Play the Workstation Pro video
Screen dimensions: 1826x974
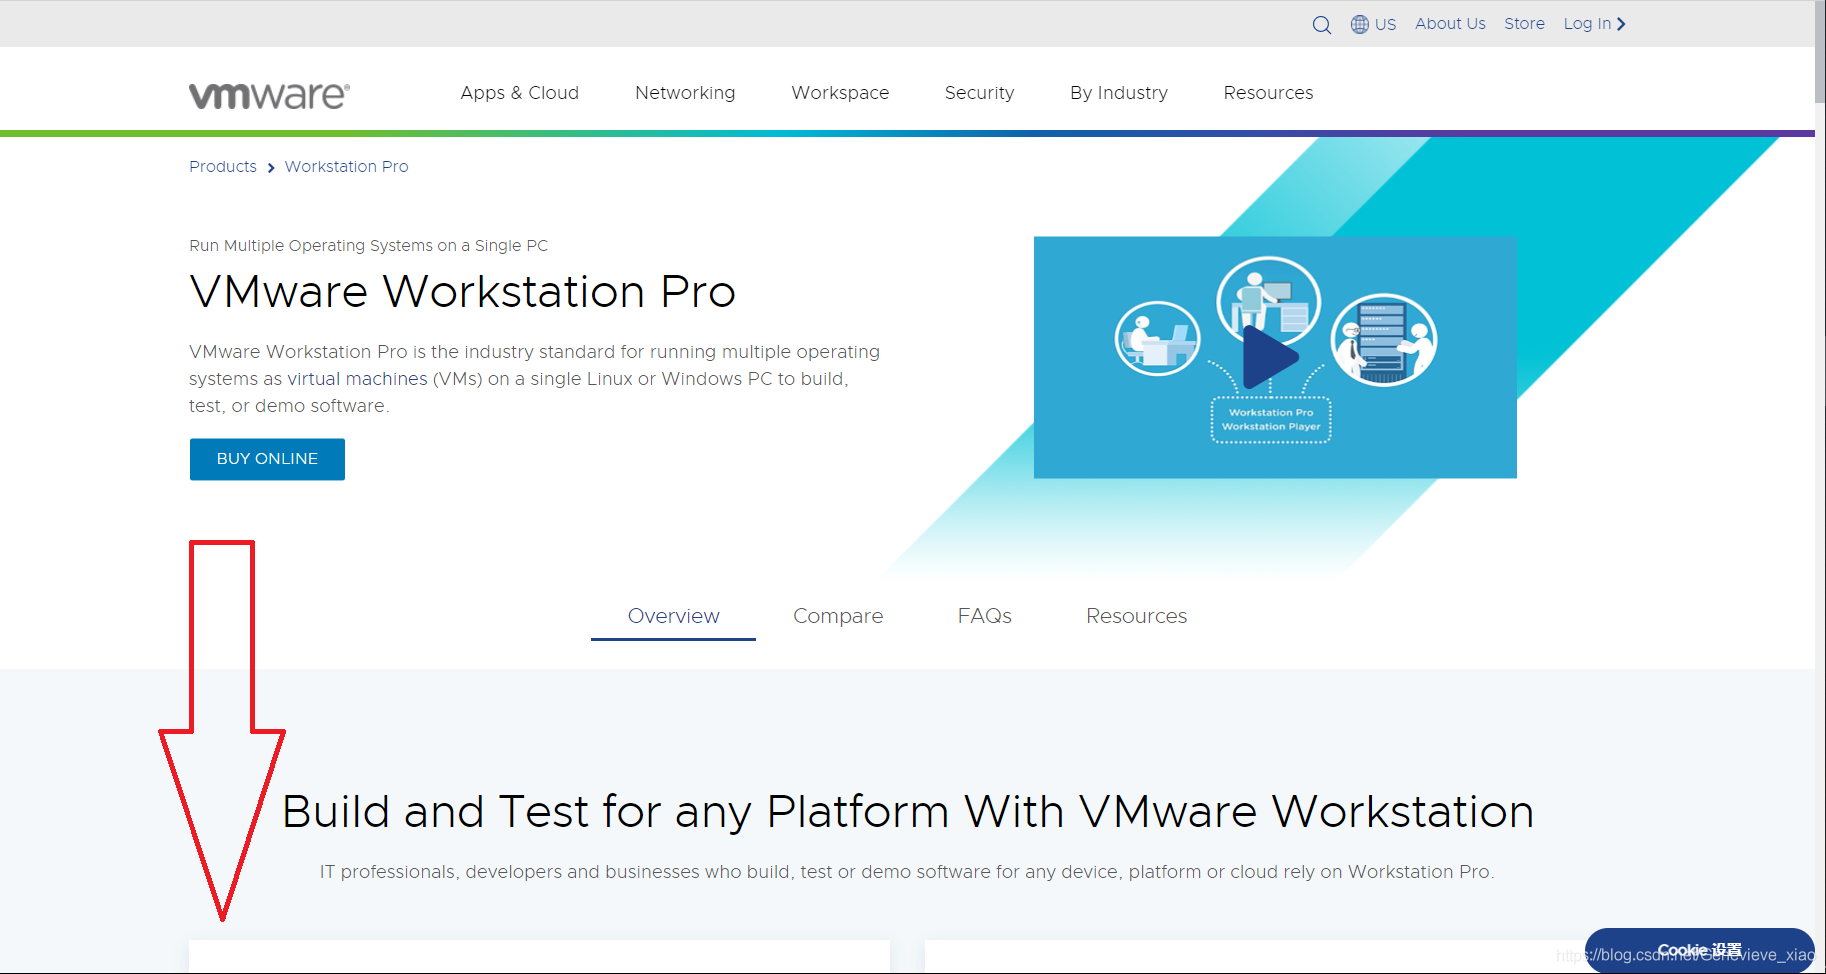pos(1270,357)
